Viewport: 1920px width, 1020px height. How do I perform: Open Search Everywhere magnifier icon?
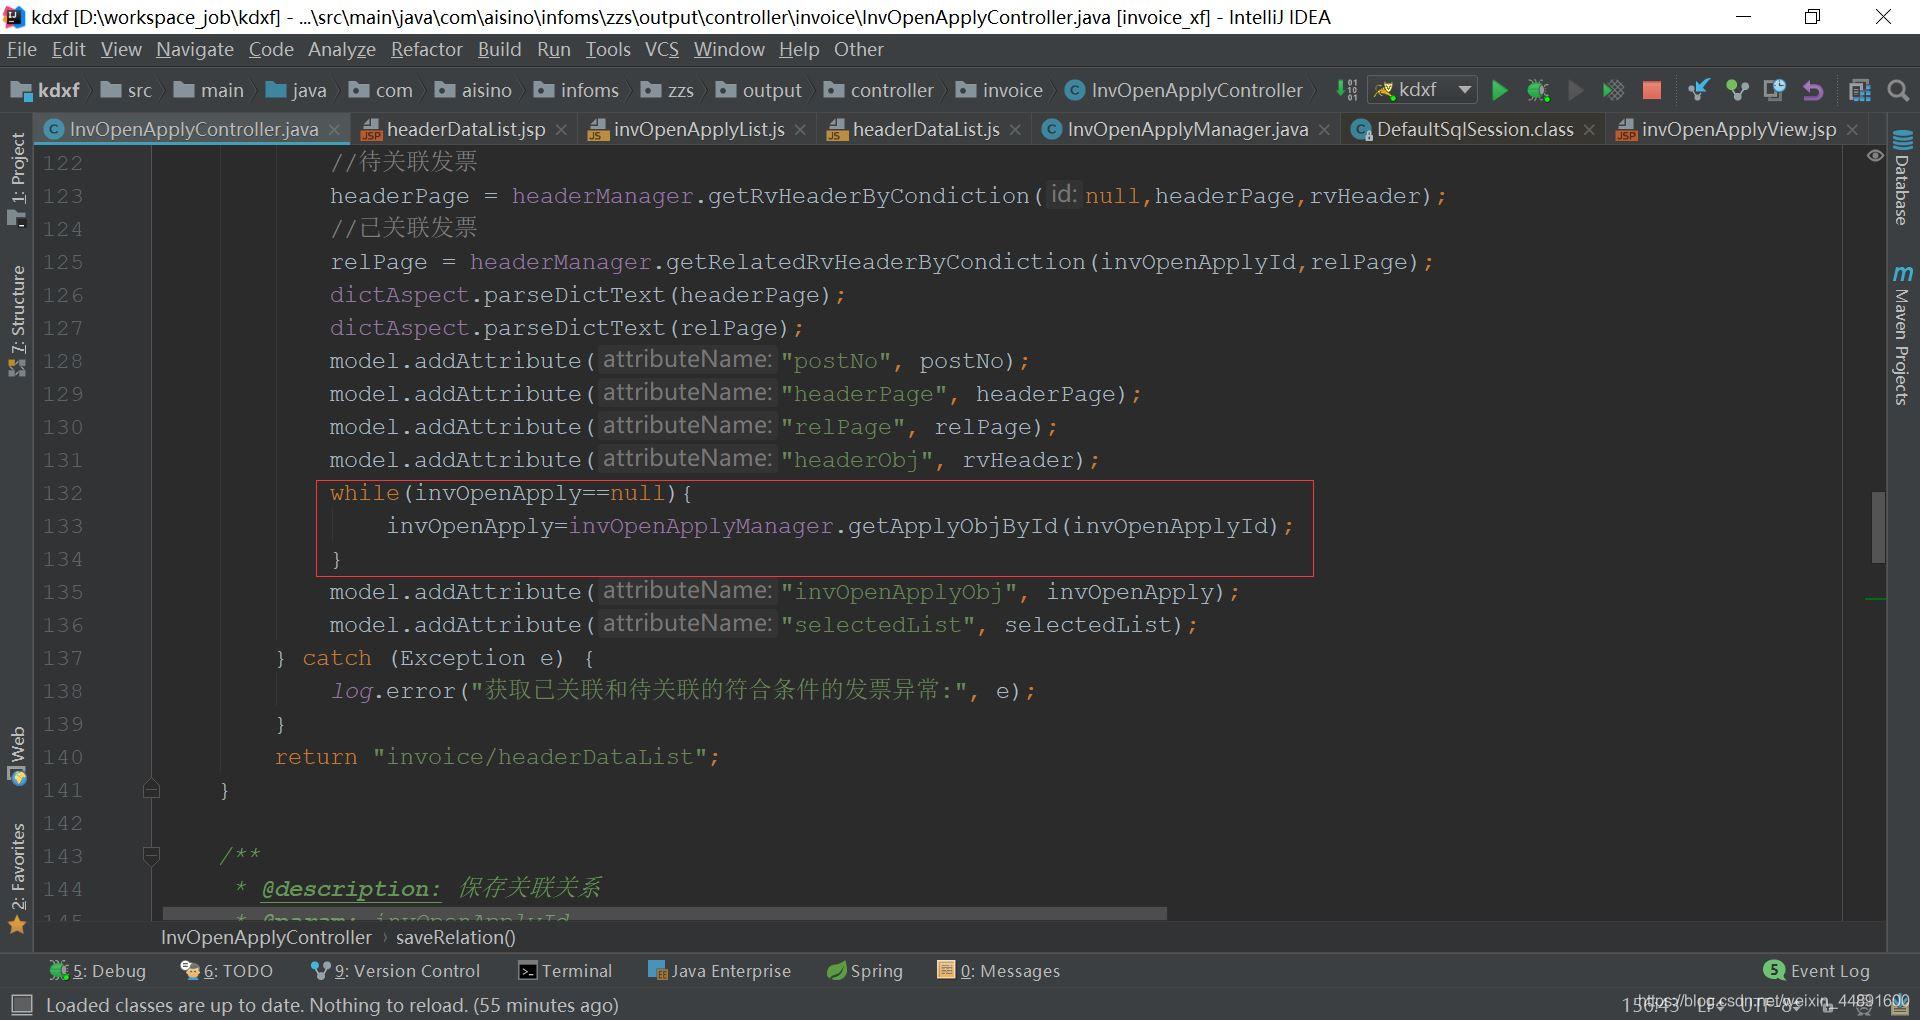click(1897, 91)
